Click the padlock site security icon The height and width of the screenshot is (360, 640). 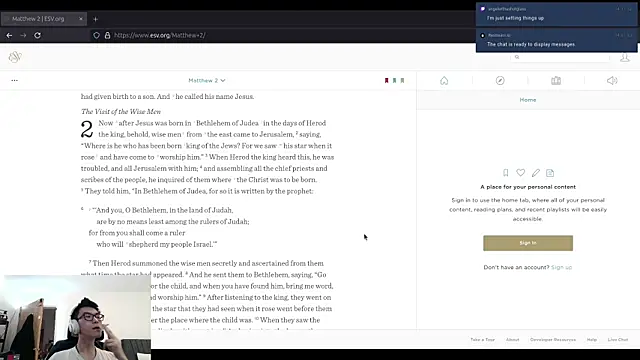(x=107, y=36)
